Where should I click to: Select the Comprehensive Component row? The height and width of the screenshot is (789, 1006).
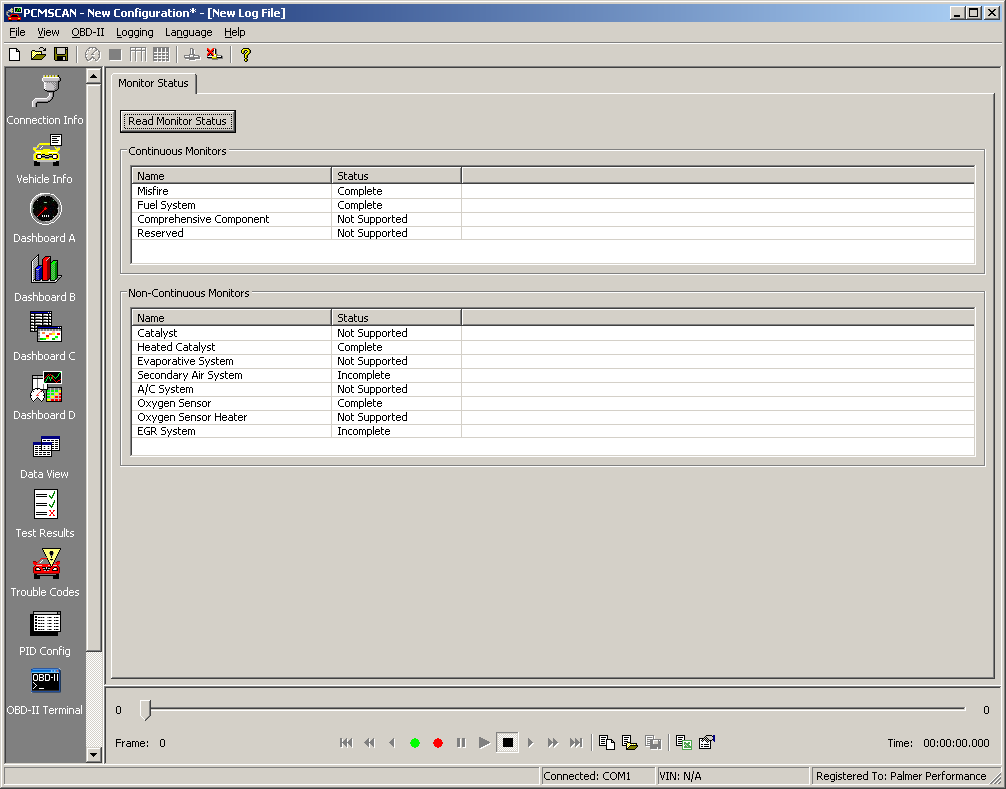click(x=553, y=219)
